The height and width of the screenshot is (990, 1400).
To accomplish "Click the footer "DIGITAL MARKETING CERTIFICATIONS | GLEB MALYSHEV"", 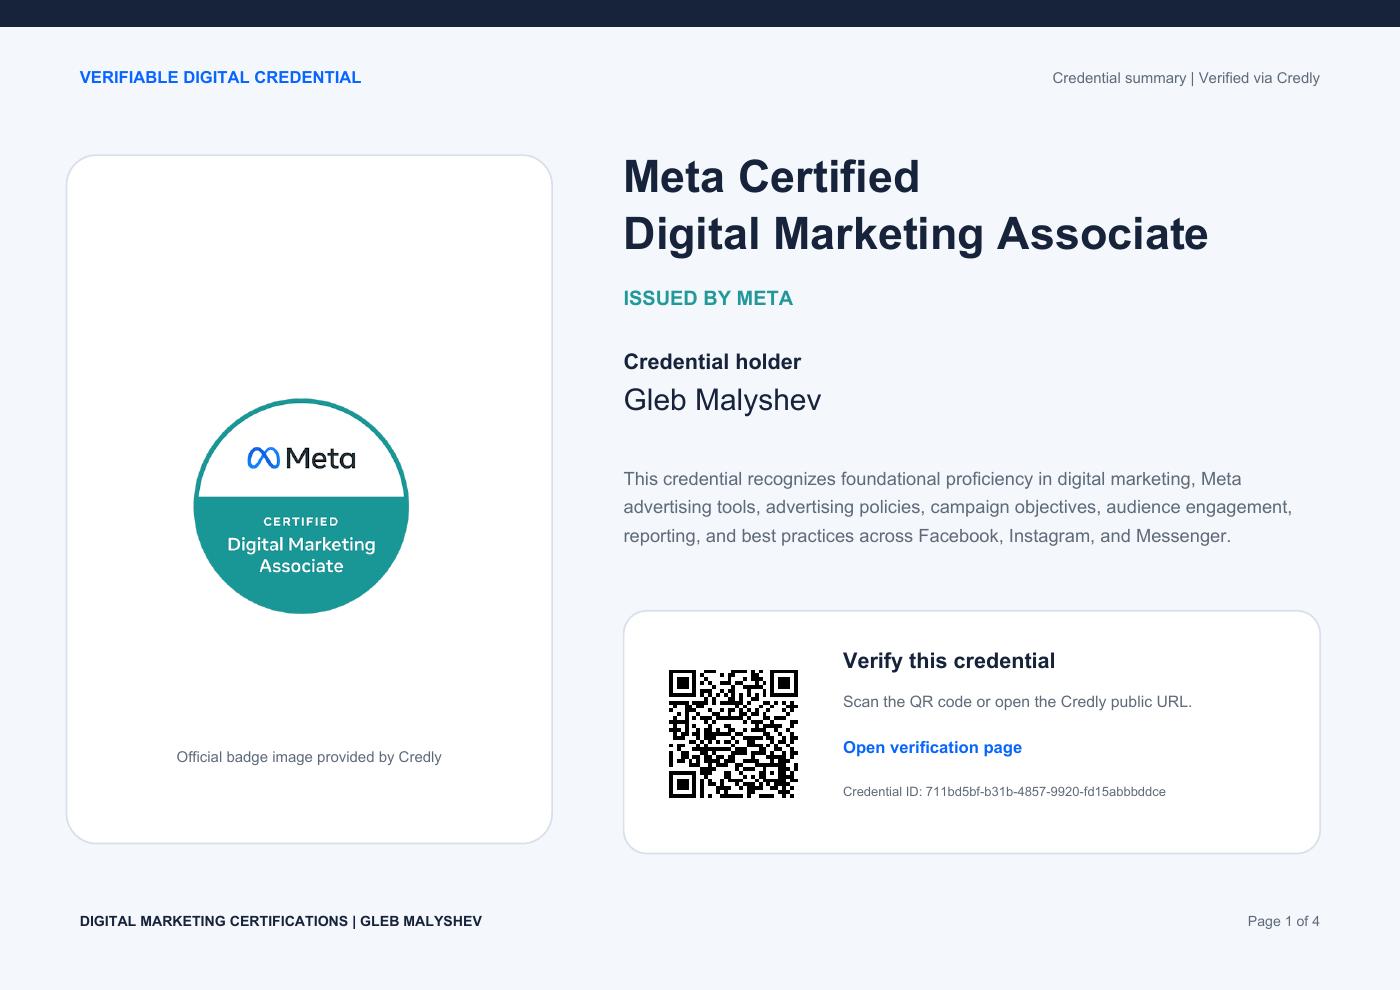I will pos(281,921).
